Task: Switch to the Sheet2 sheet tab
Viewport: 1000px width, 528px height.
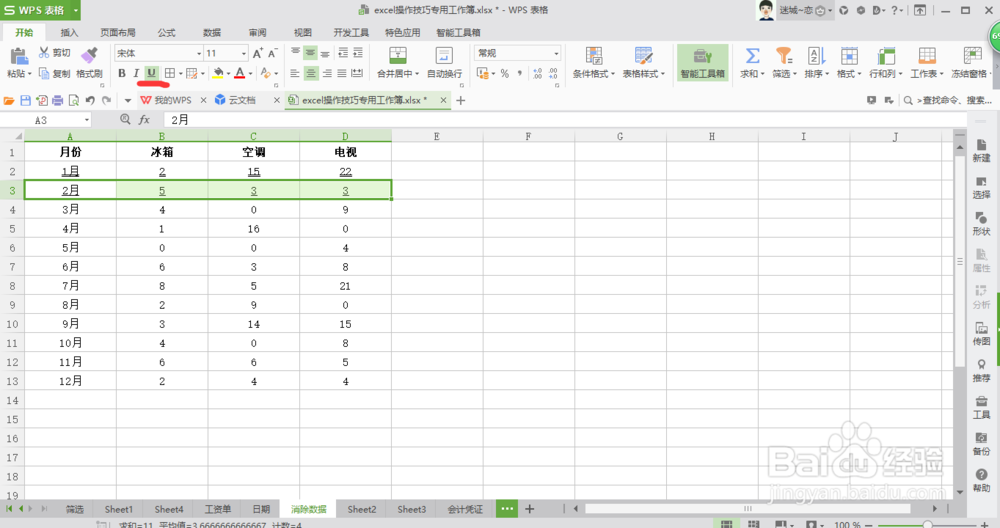Action: [362, 509]
